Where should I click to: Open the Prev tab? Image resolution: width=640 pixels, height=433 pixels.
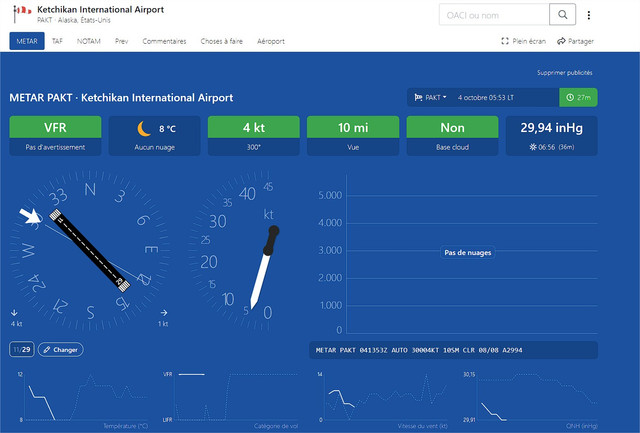click(x=121, y=41)
